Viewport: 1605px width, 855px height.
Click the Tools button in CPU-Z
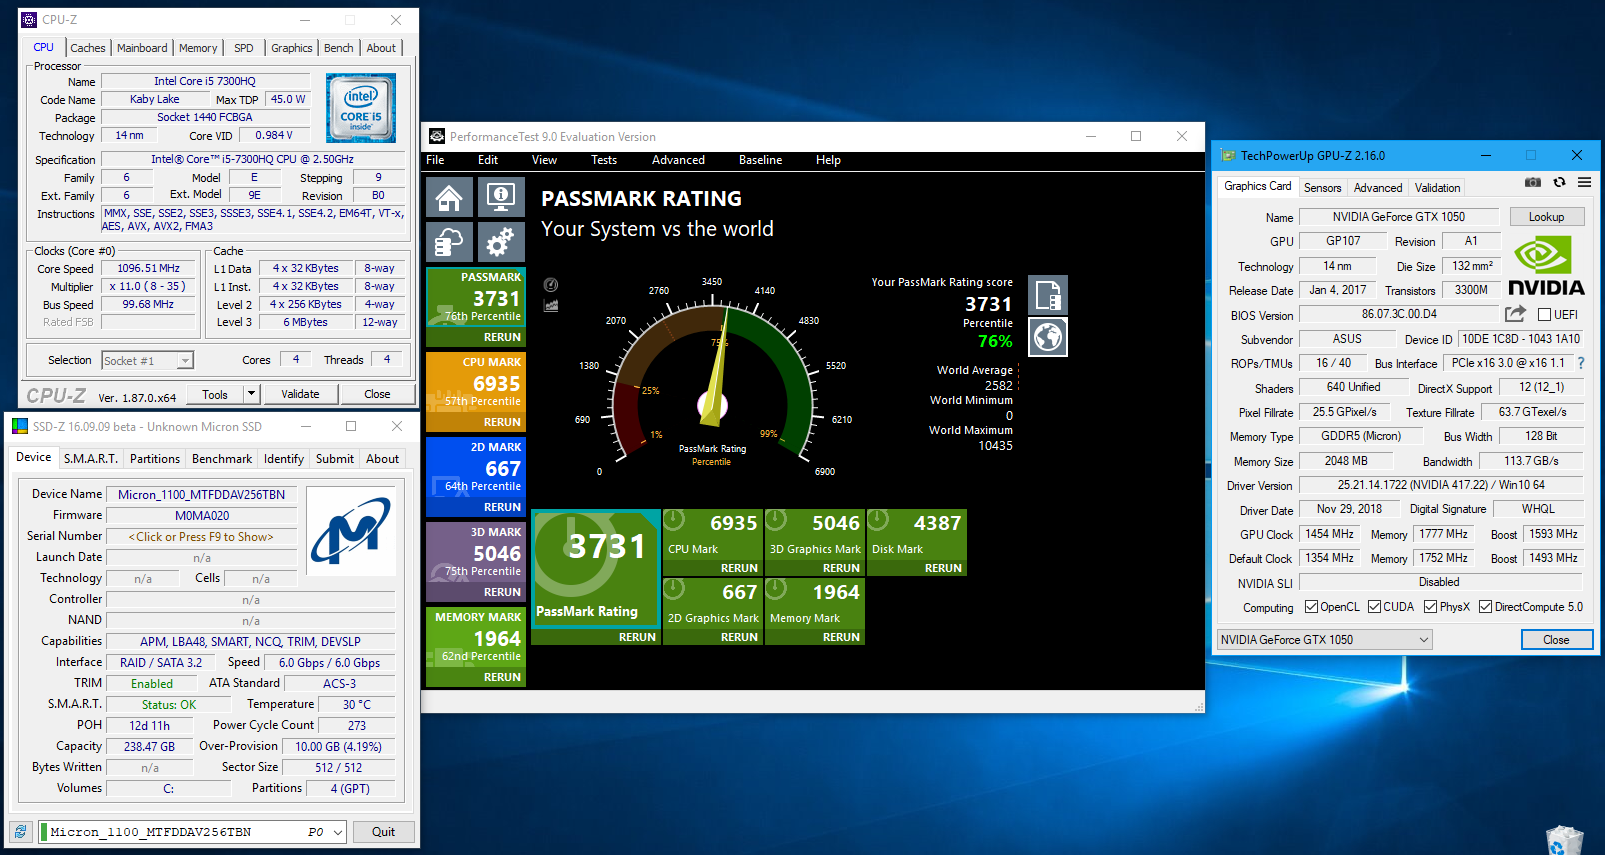[x=215, y=394]
